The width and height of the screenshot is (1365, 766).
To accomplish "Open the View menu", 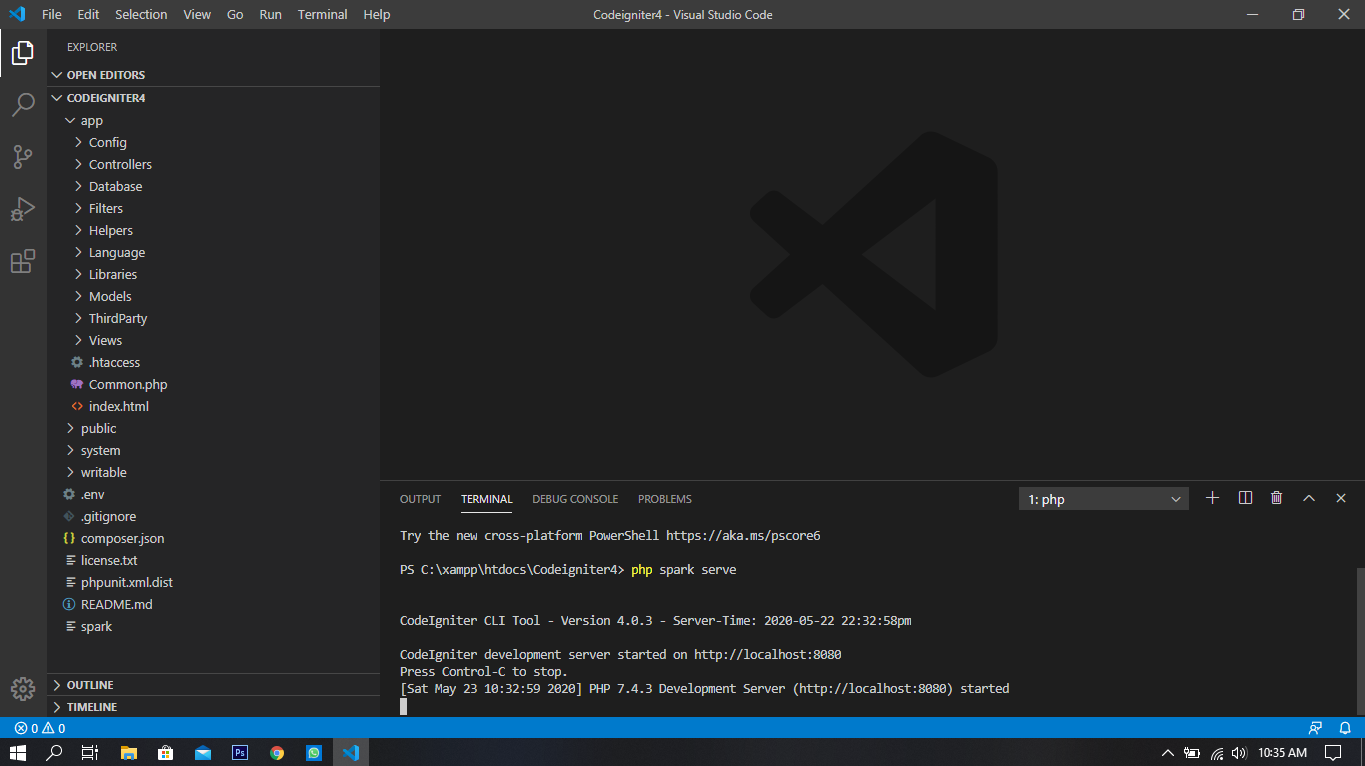I will click(x=197, y=14).
